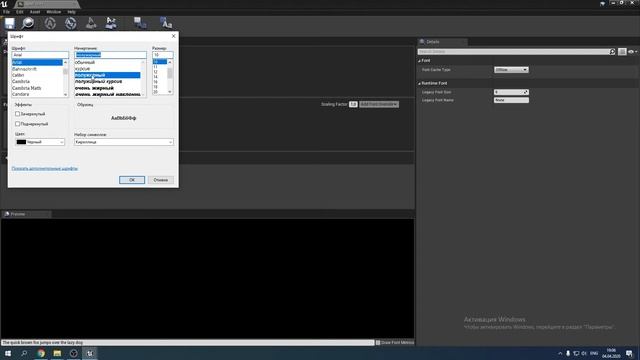Click the Legacy Font Size field

tap(511, 92)
